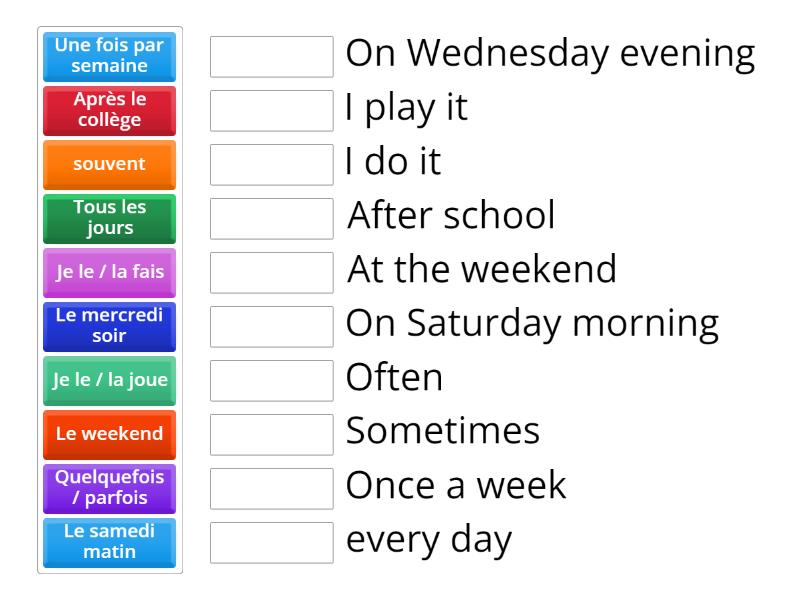This screenshot has width=800, height=600.
Task: Select the blue 'Une fois par semaine' tile
Action: coord(109,57)
